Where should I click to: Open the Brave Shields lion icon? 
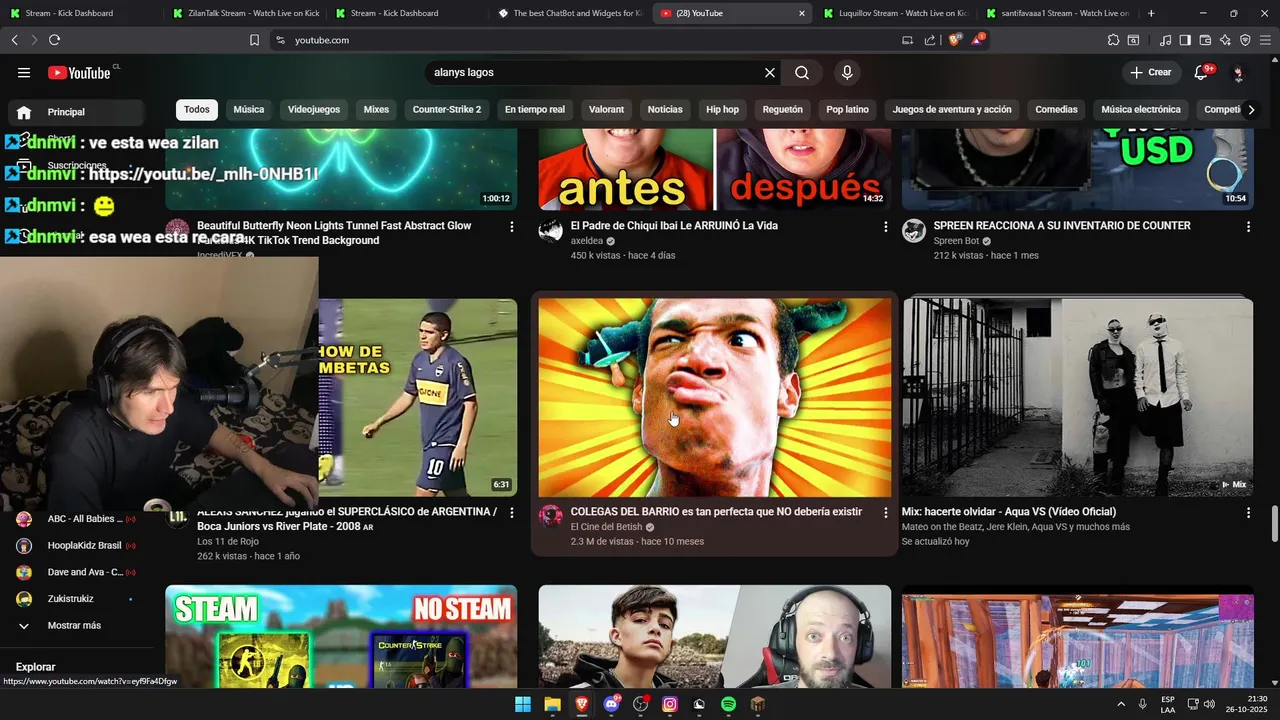[955, 40]
